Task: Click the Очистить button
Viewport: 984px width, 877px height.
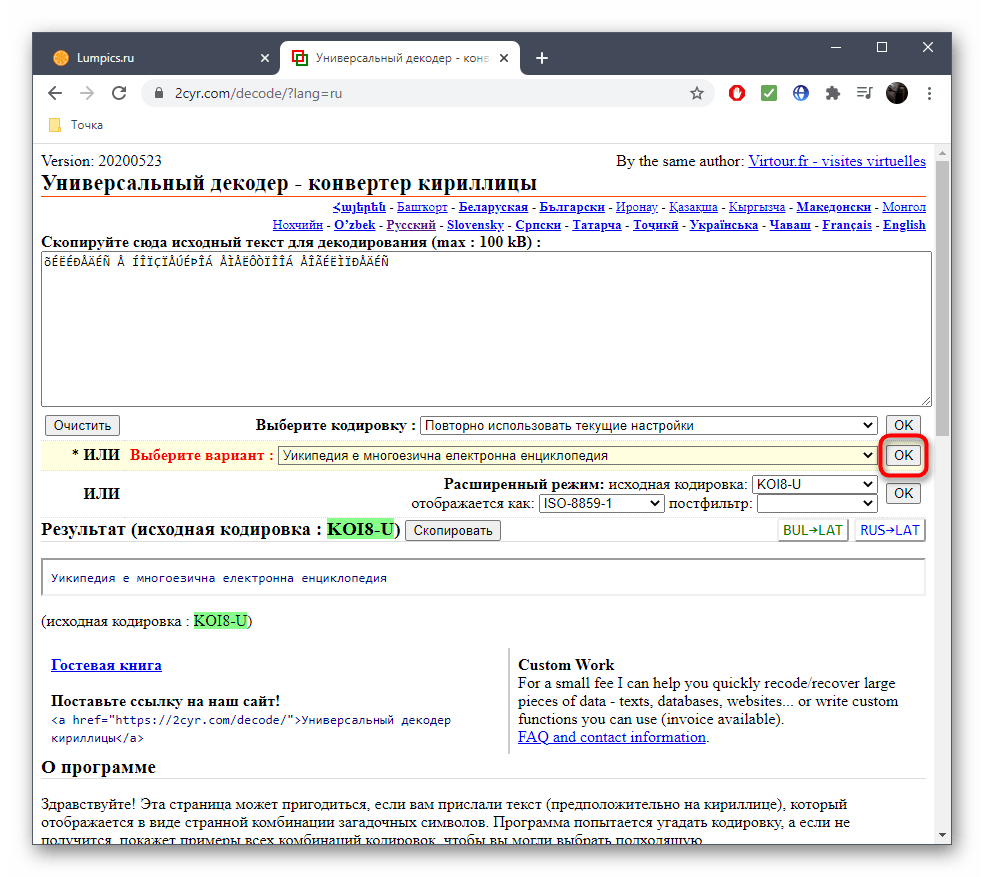Action: (x=82, y=426)
